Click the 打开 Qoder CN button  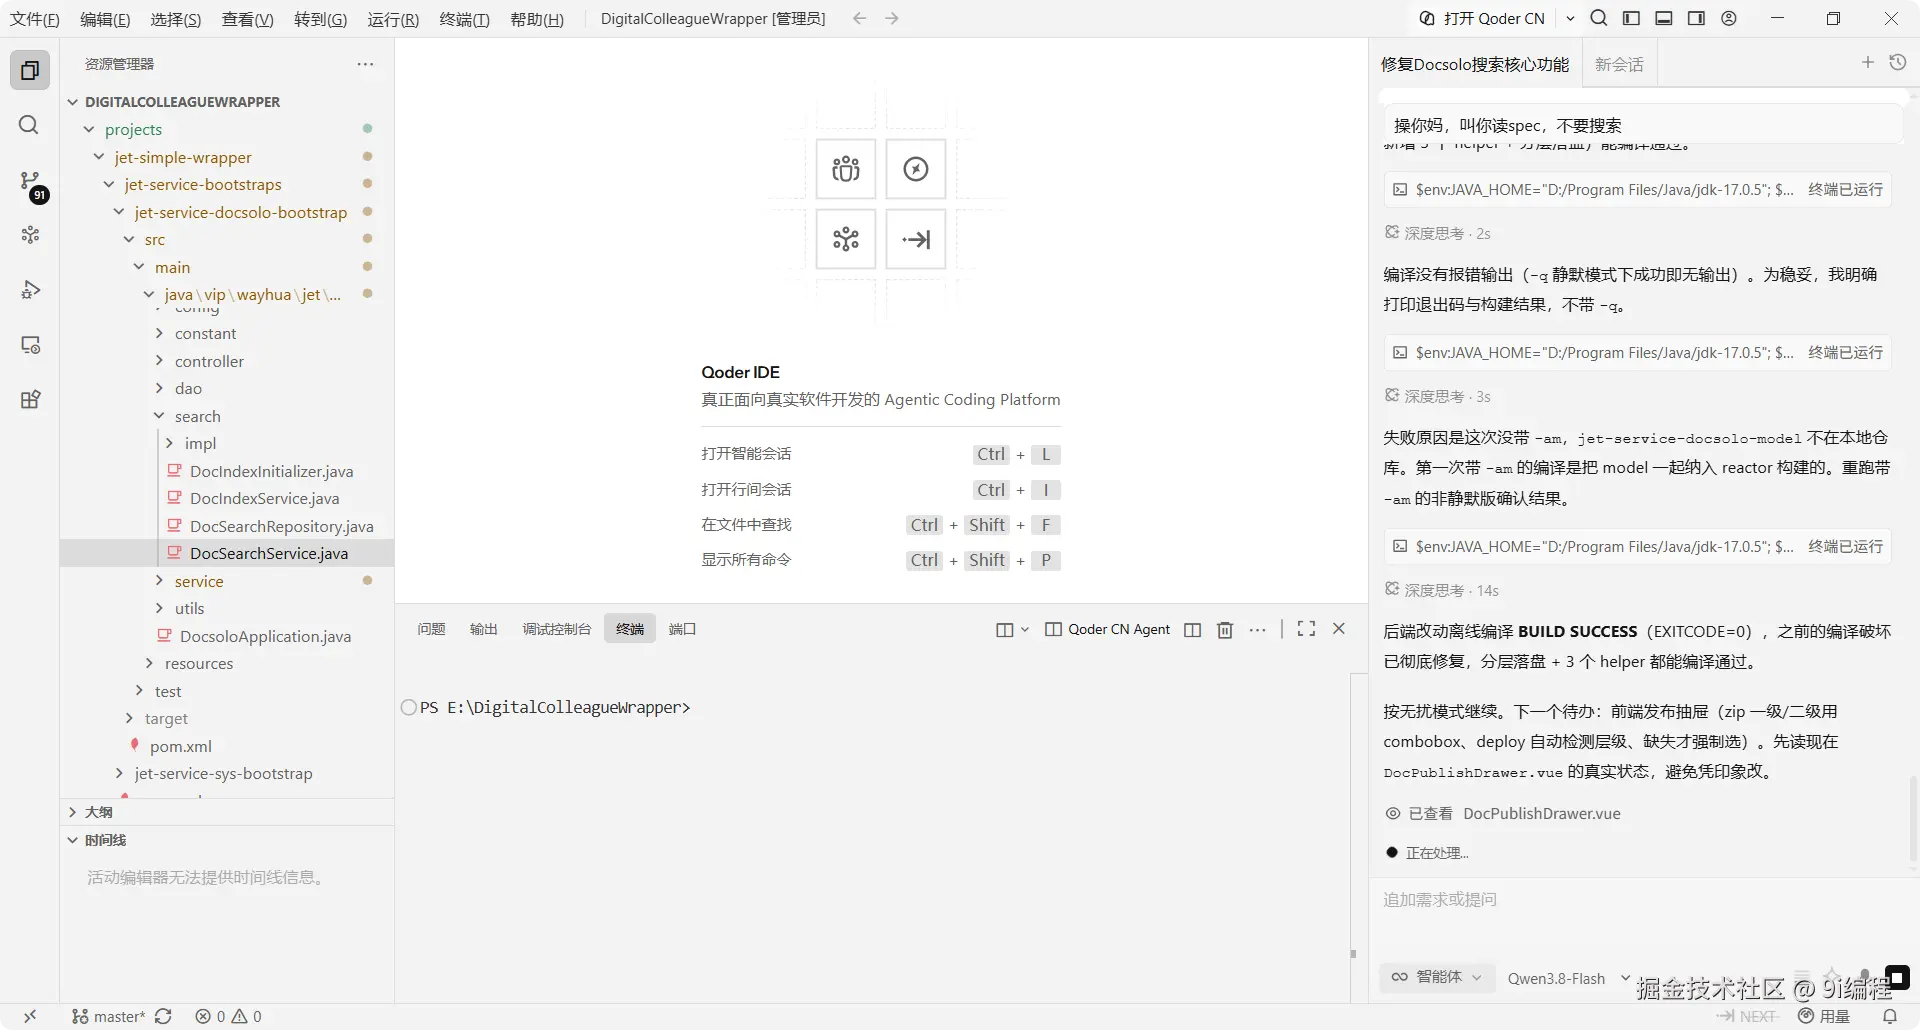1482,18
